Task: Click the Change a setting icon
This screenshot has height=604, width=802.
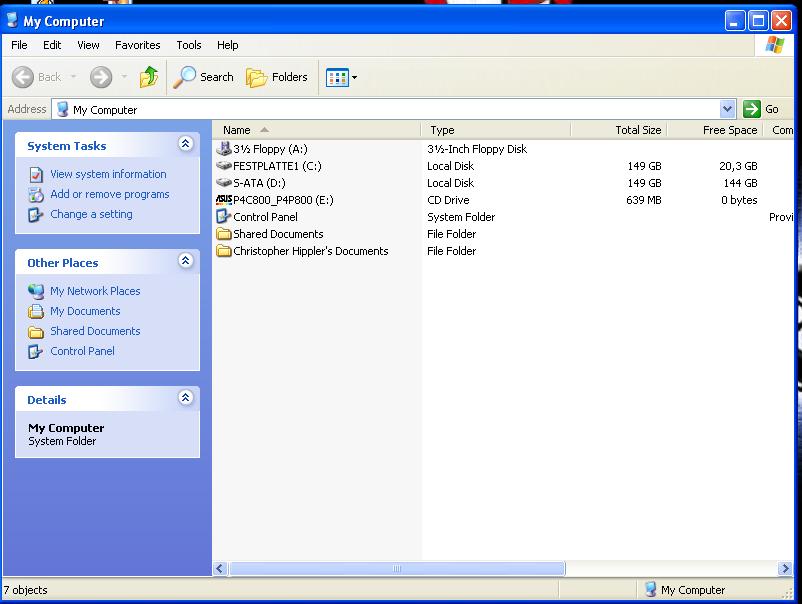Action: [x=35, y=215]
